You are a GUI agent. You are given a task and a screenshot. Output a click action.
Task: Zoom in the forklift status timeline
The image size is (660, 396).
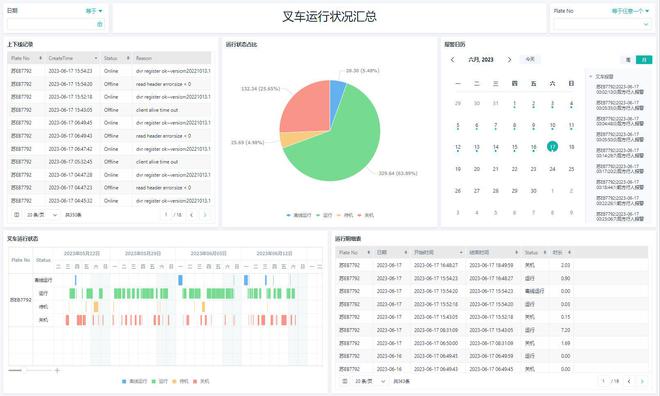57,370
